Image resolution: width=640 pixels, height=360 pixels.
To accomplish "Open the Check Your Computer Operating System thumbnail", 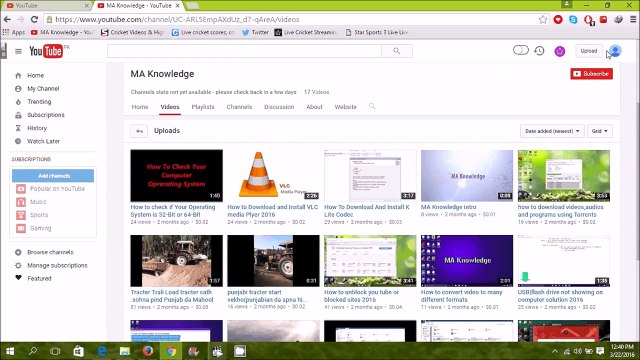I will coord(176,176).
